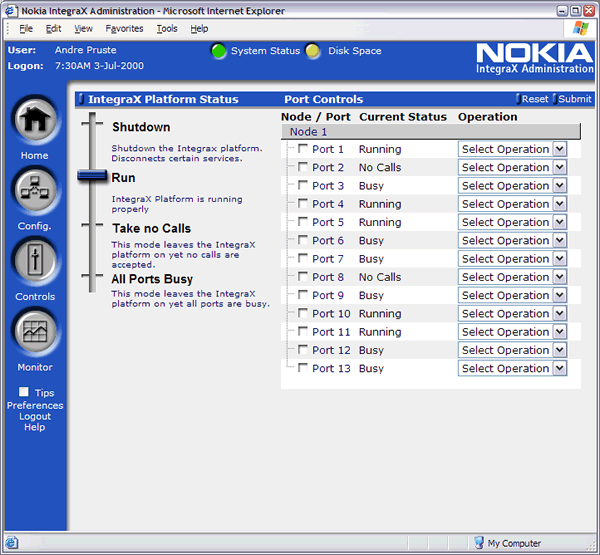Set platform slider to All Ports Busy tick
The width and height of the screenshot is (600, 555).
pyautogui.click(x=92, y=275)
